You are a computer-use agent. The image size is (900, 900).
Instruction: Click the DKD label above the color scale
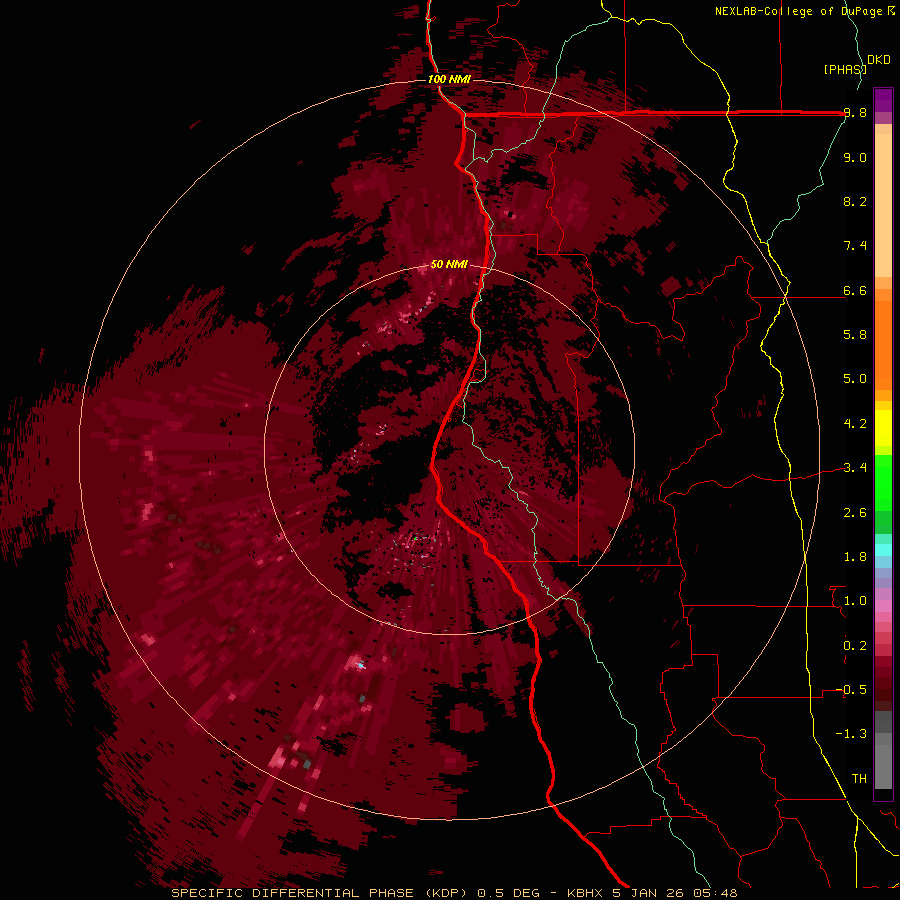pyautogui.click(x=879, y=60)
